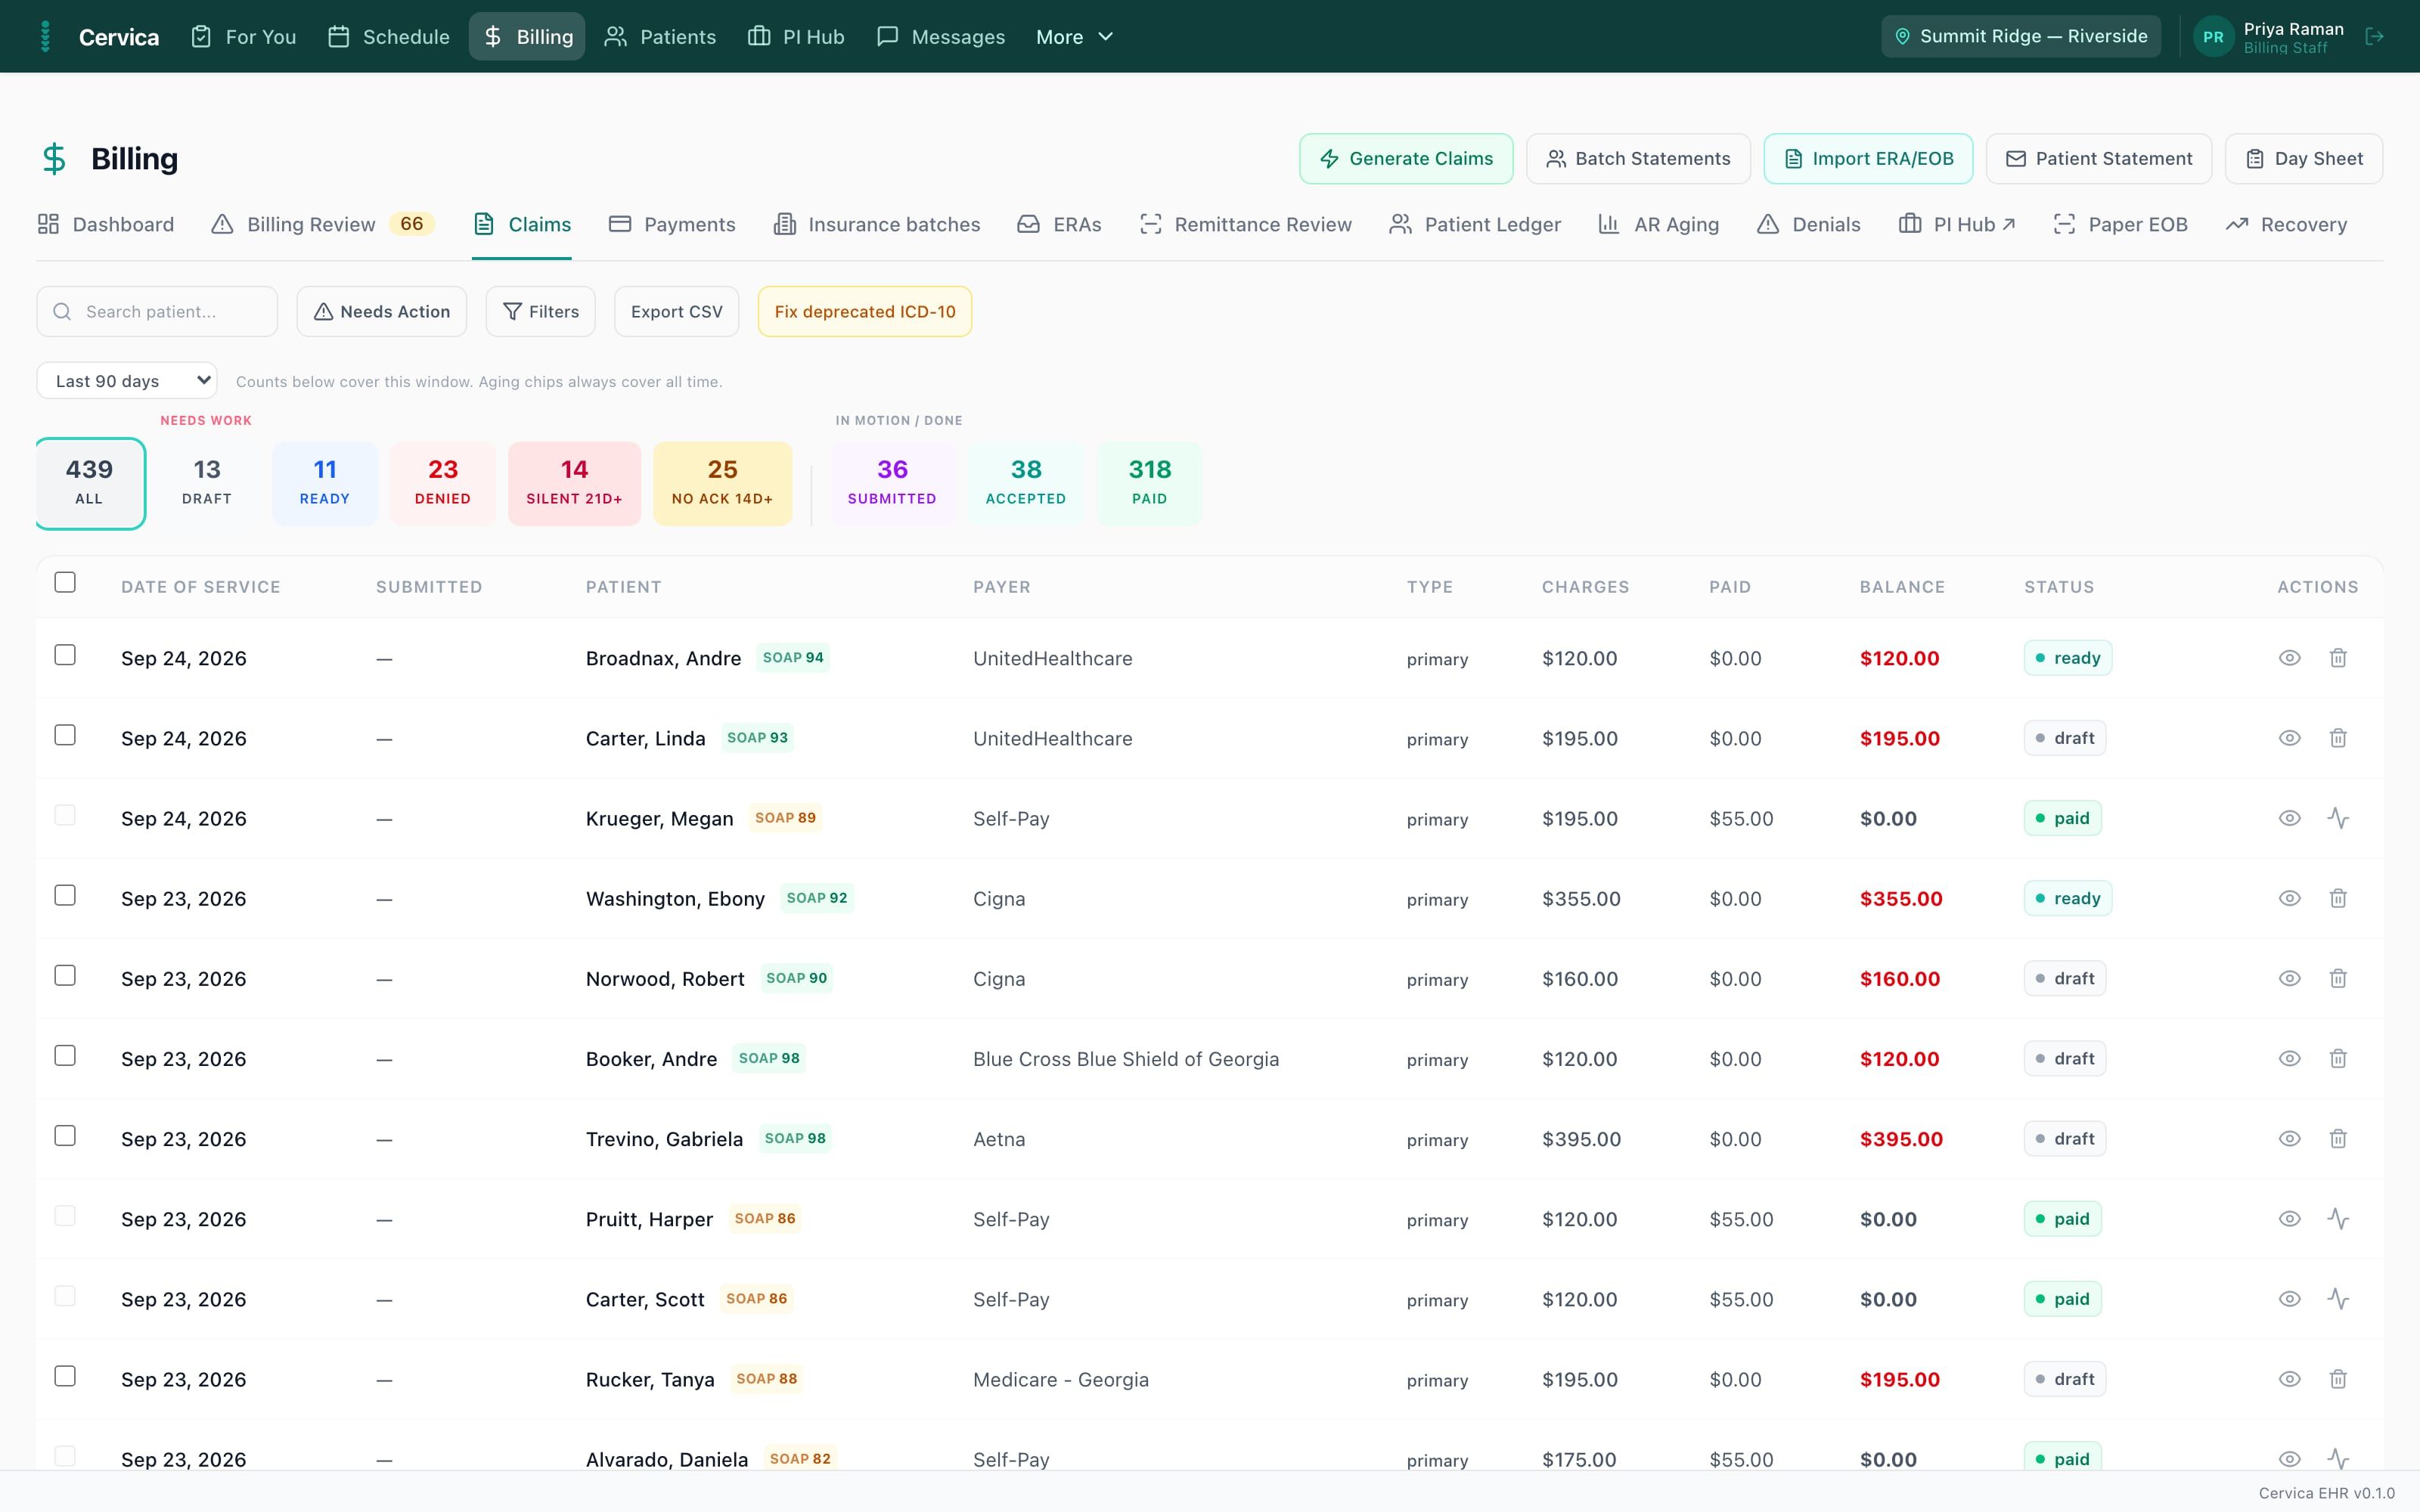This screenshot has width=2420, height=1512.
Task: View the Broadnax, Andre claim (eye icon)
Action: [x=2289, y=658]
